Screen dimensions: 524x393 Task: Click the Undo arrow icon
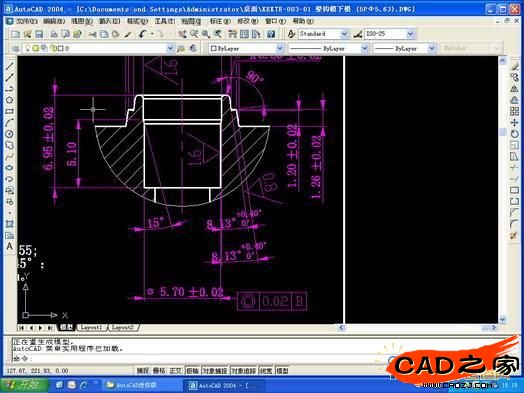[143, 34]
